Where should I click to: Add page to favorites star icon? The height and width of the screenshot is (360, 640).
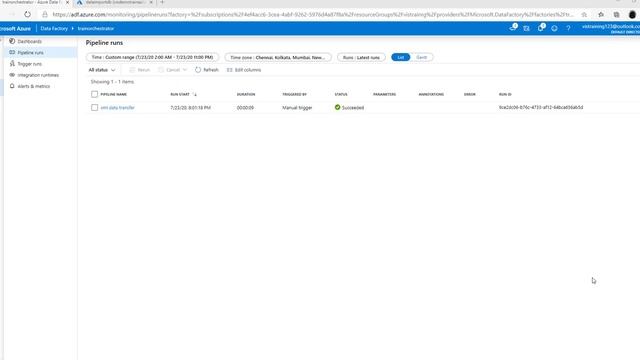click(x=584, y=14)
